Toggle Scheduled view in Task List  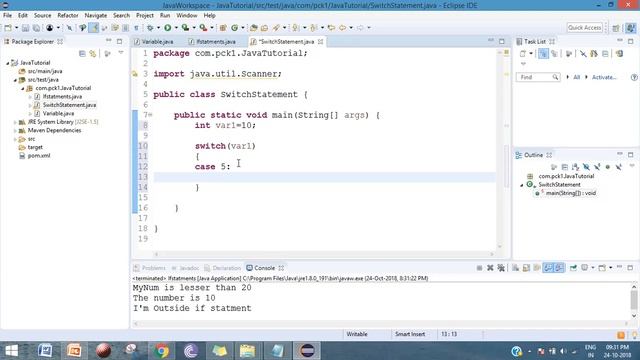554,53
